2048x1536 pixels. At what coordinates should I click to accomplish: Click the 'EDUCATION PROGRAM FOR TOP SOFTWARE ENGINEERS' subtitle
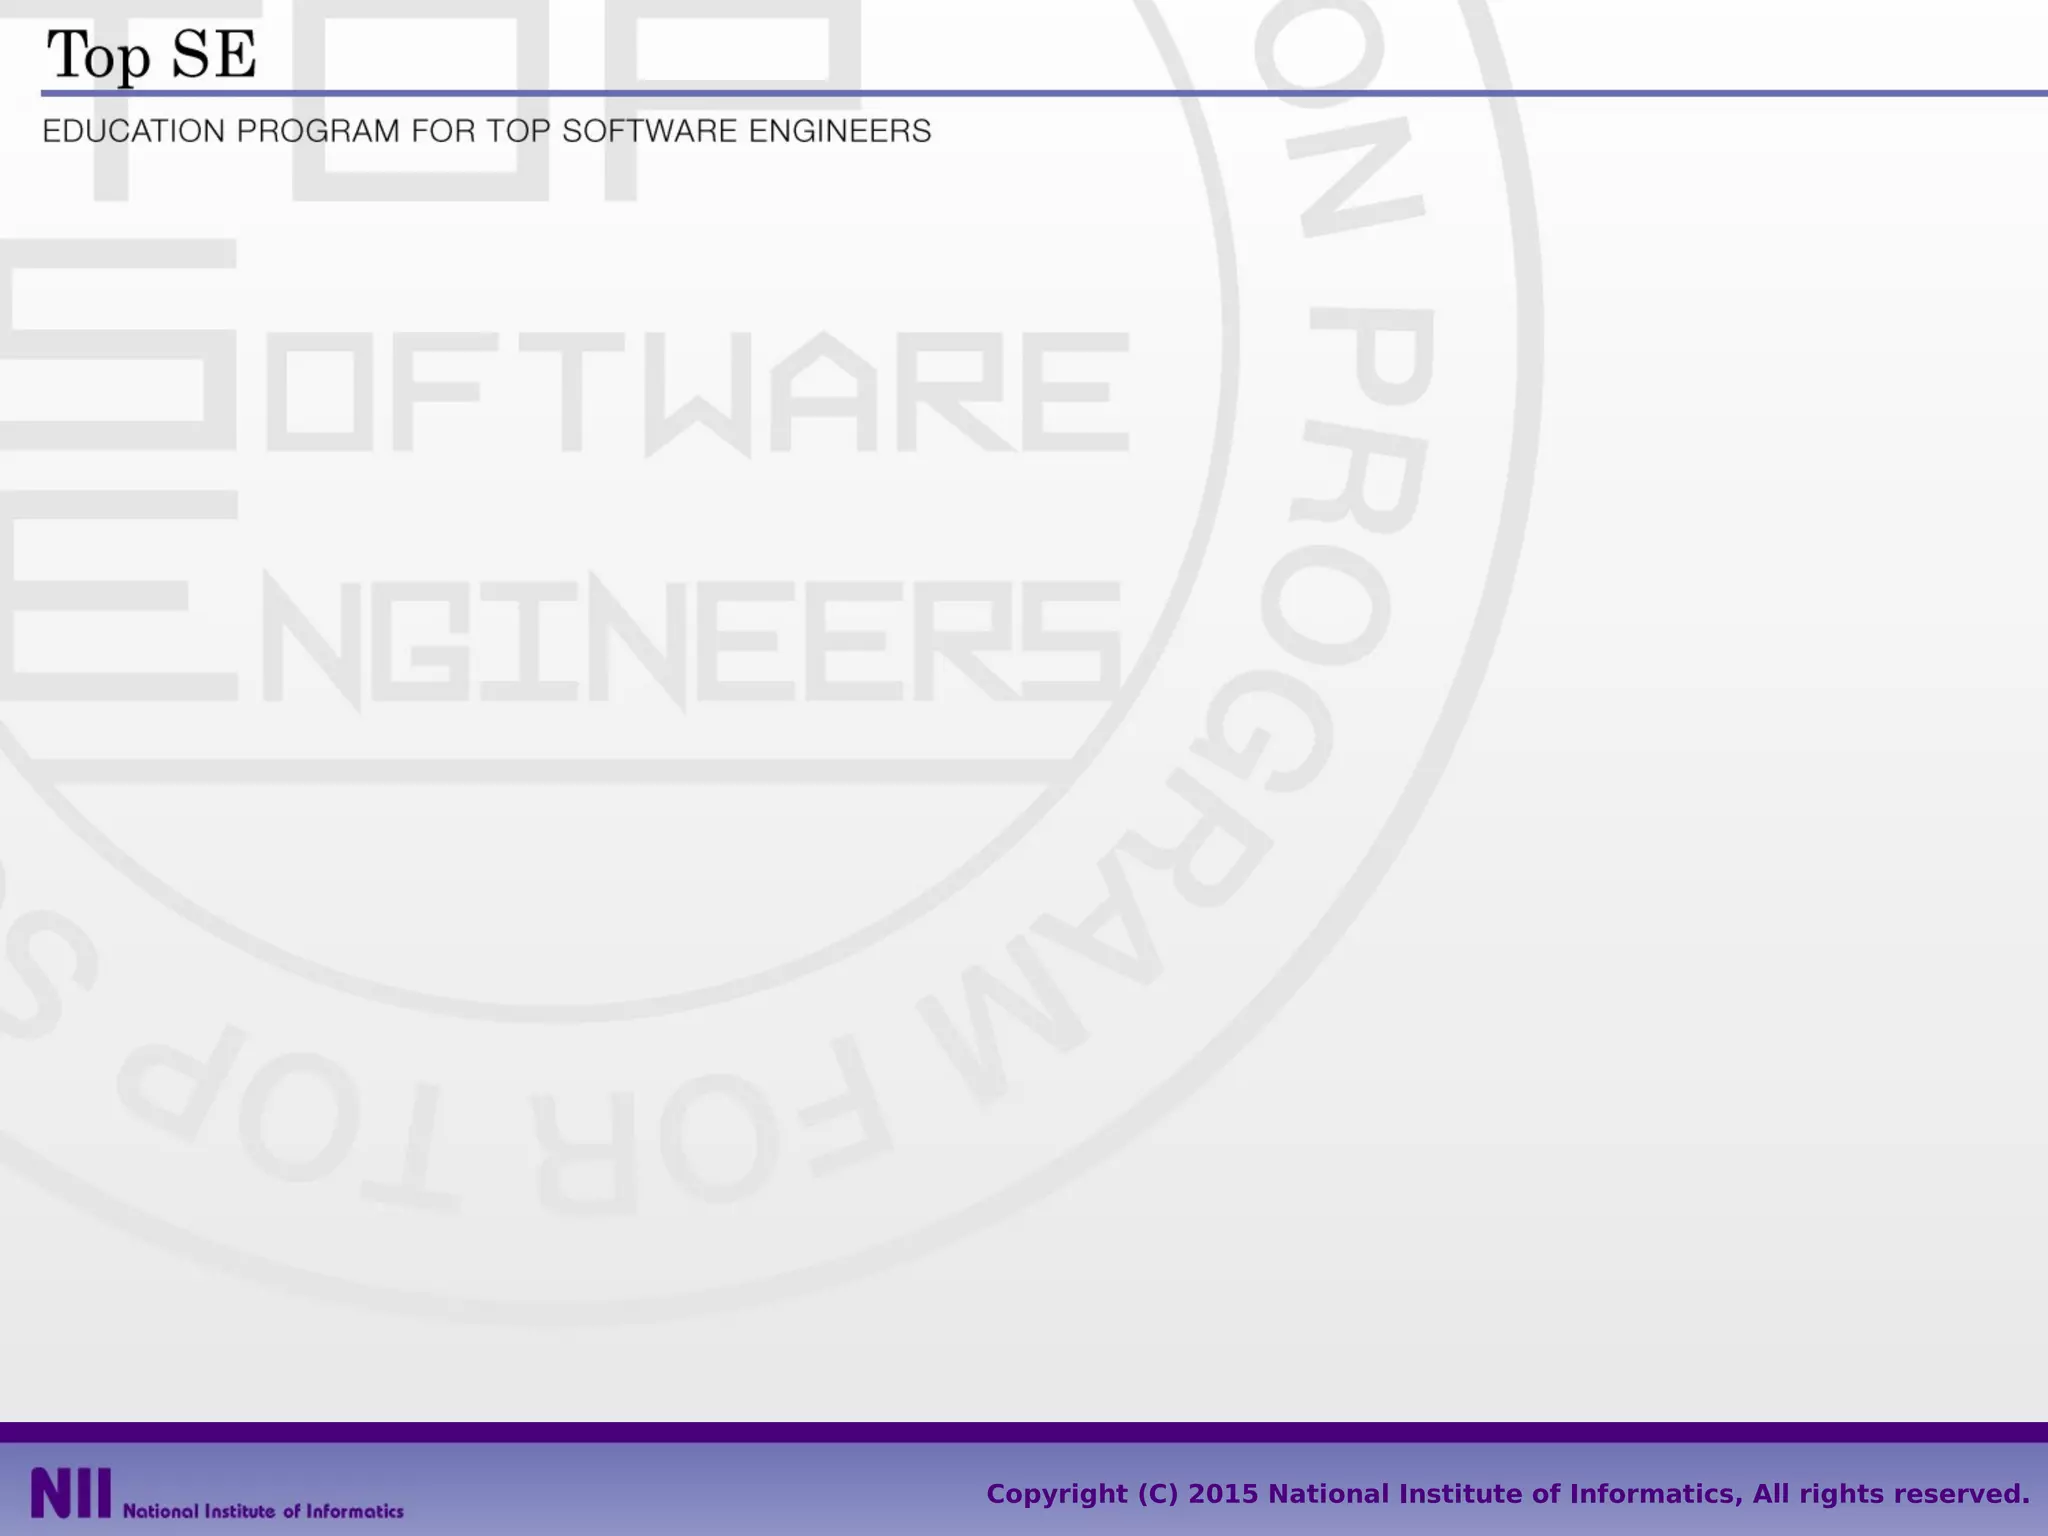pos(487,131)
